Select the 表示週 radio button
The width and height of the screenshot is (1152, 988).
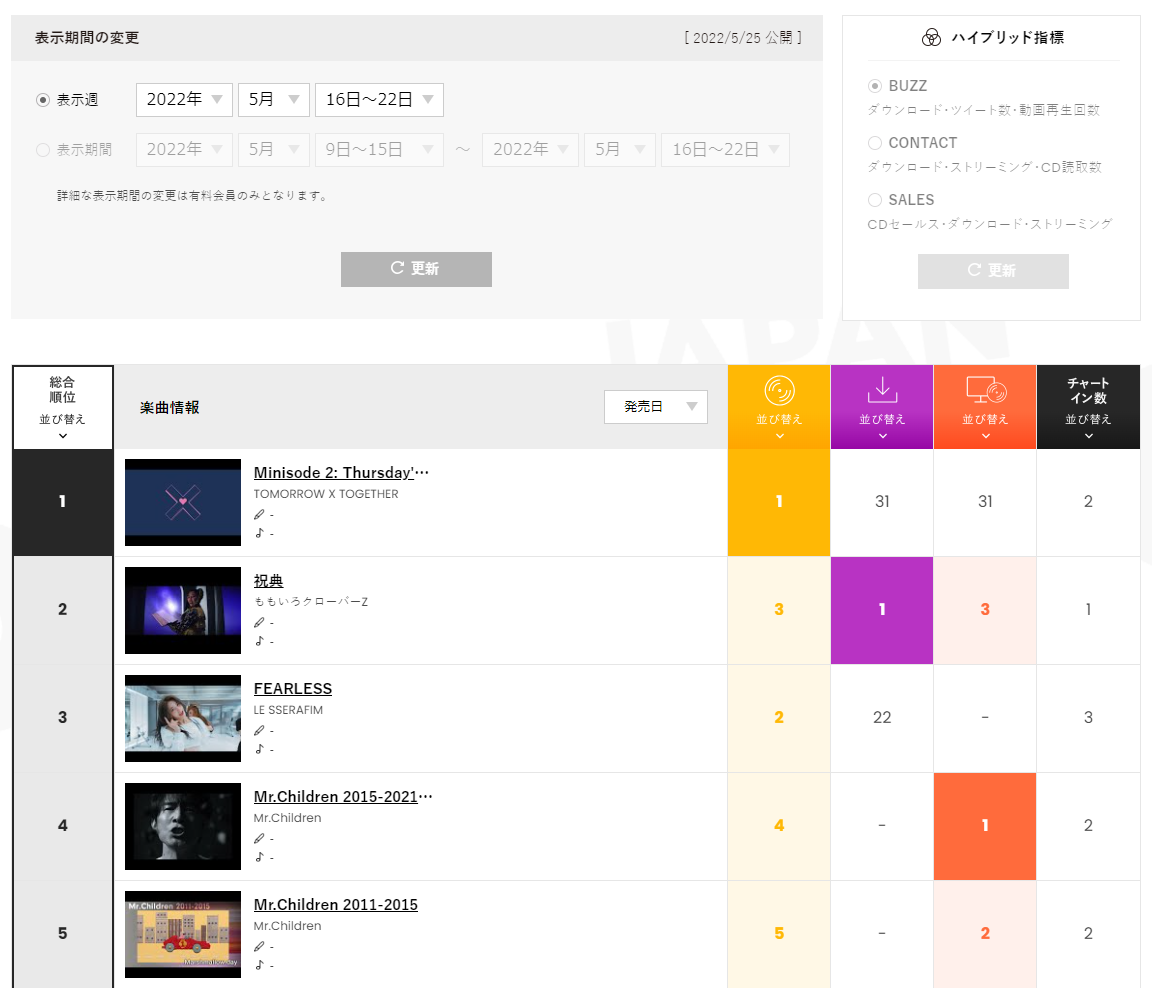click(43, 100)
